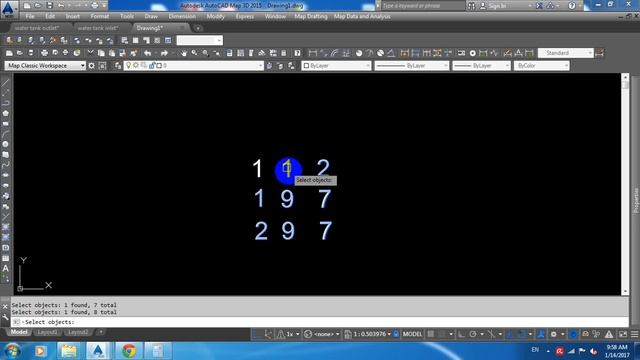
Task: Toggle the MODEL space button
Action: (412, 334)
